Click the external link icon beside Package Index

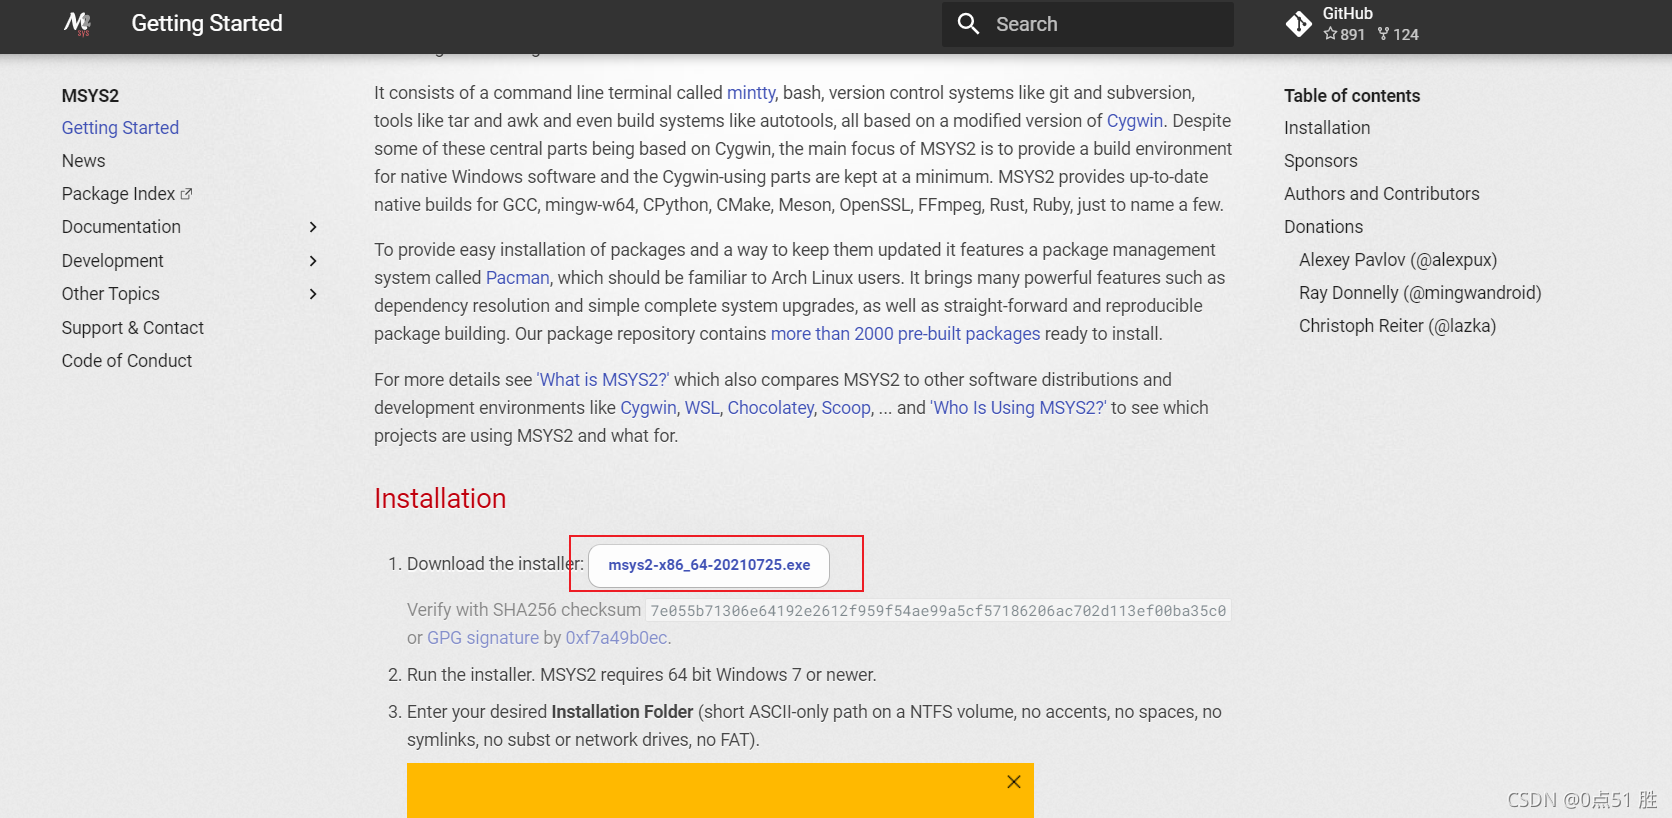[186, 194]
